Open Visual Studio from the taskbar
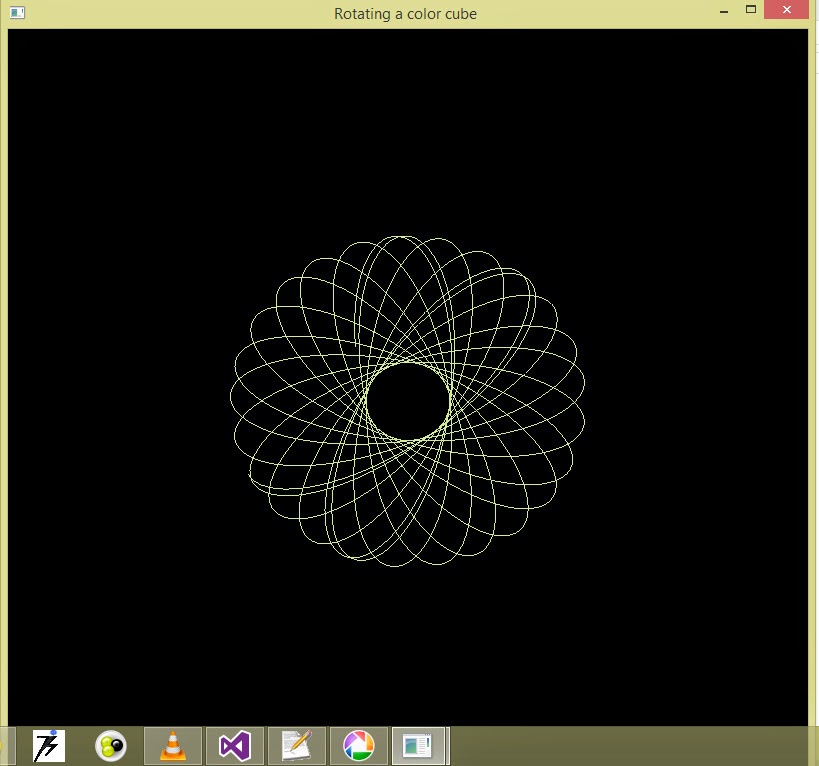 click(234, 745)
